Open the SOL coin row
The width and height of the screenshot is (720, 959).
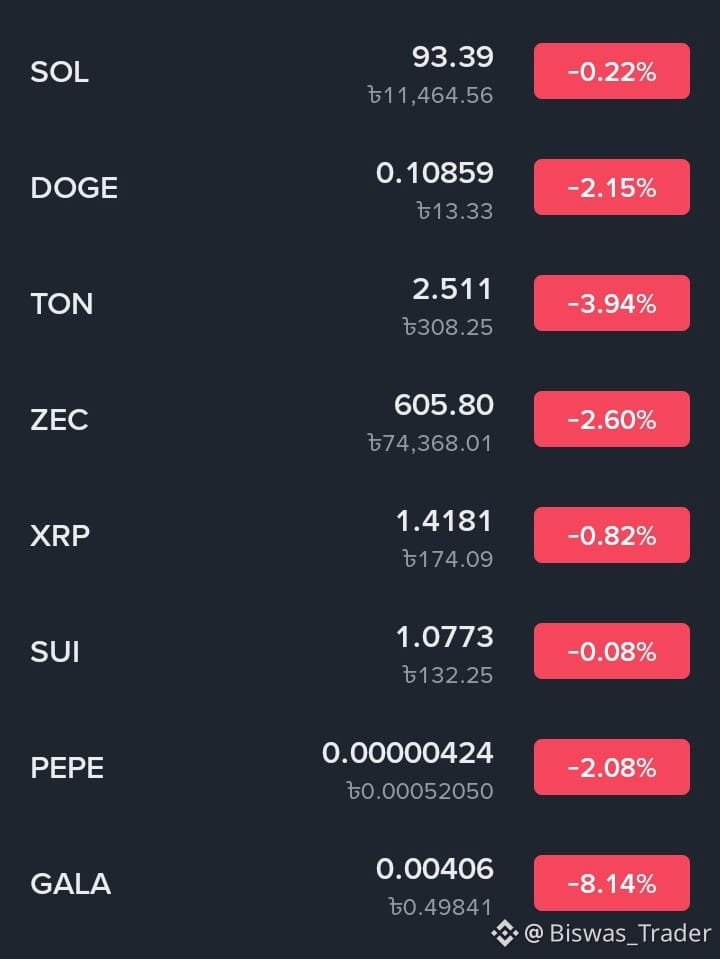(360, 72)
